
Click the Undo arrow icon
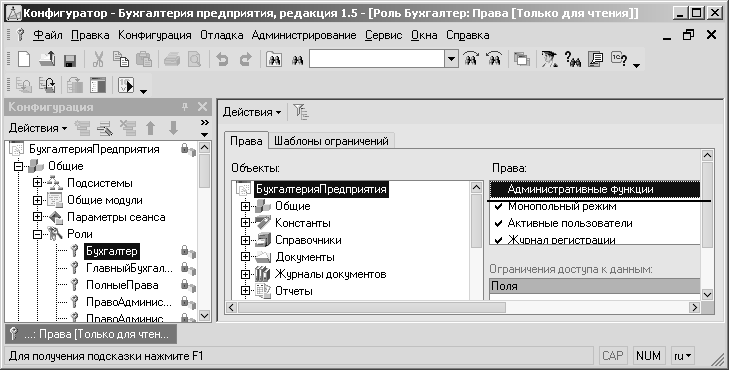pos(223,59)
